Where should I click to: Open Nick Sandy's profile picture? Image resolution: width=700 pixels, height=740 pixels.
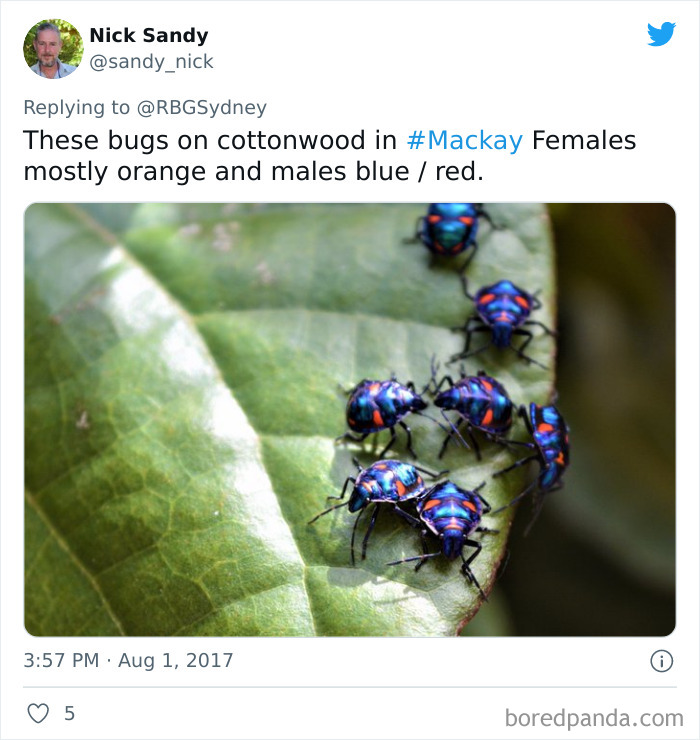tap(53, 49)
